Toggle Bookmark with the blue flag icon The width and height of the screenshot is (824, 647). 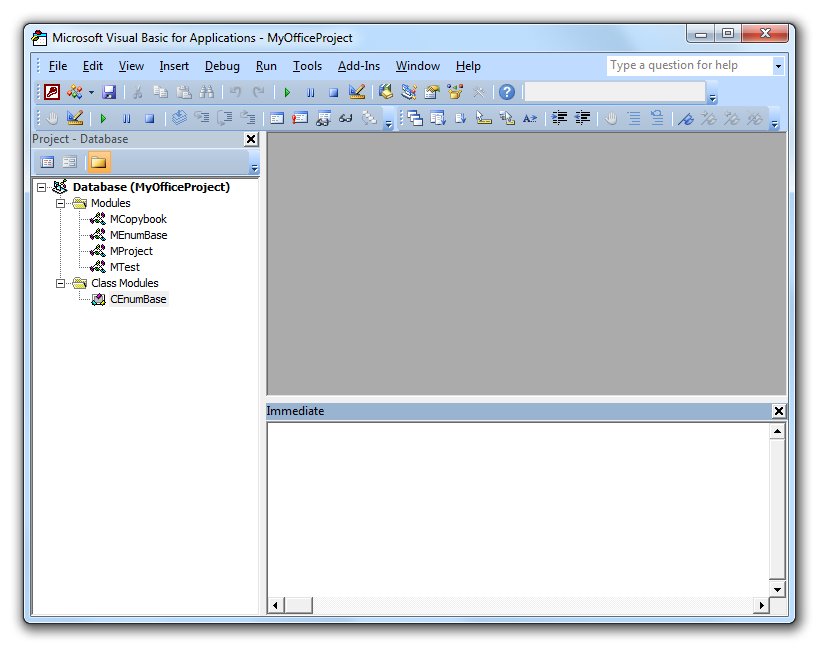(686, 118)
